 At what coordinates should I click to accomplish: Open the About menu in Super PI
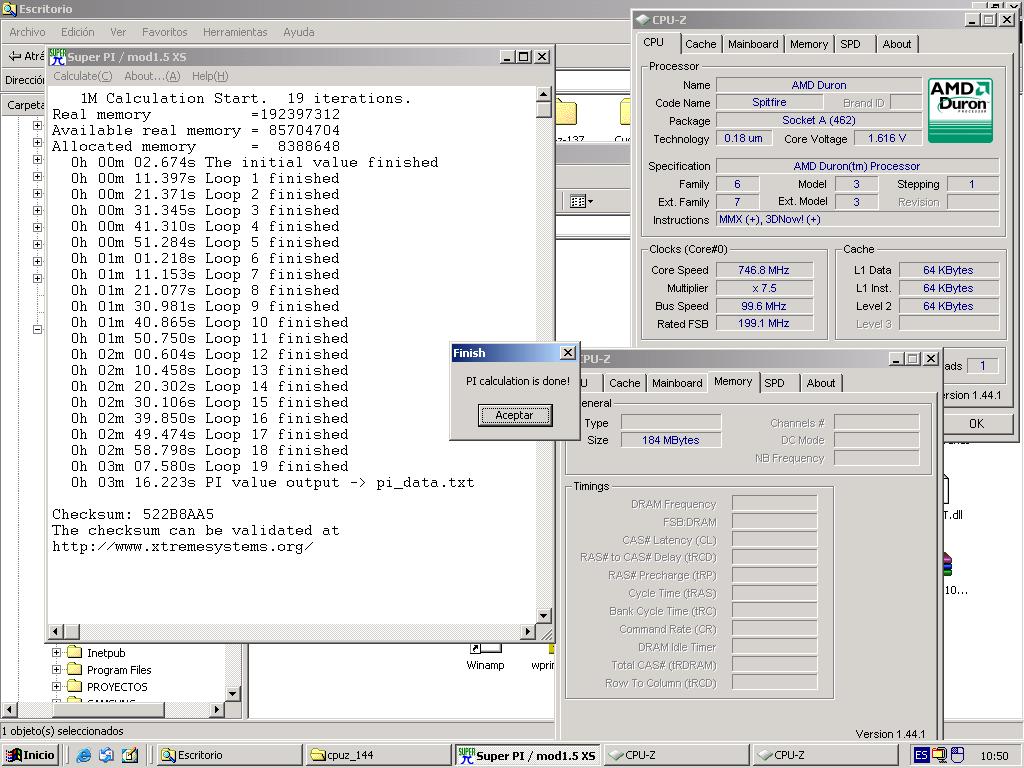(x=152, y=76)
